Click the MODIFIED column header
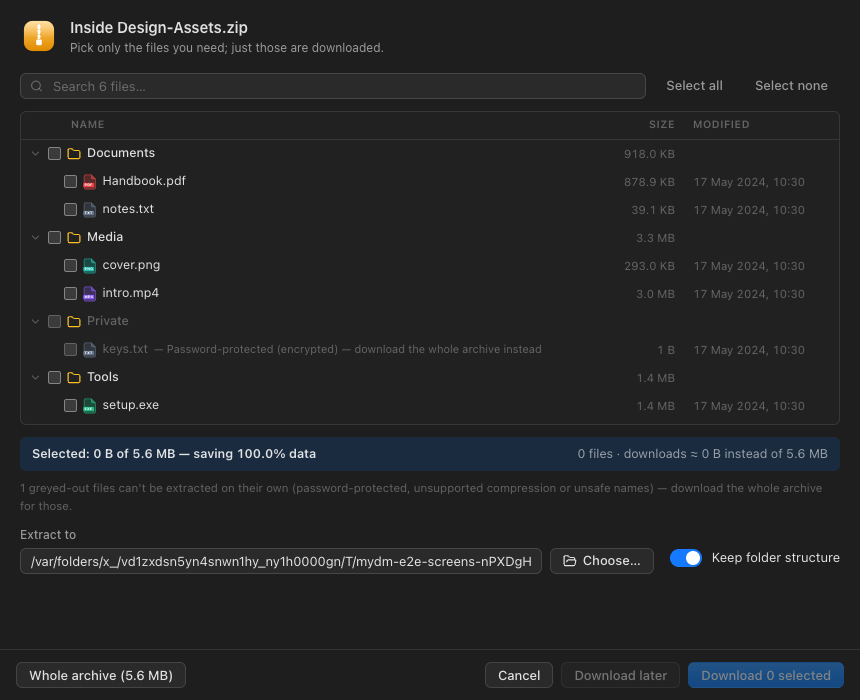 point(721,125)
